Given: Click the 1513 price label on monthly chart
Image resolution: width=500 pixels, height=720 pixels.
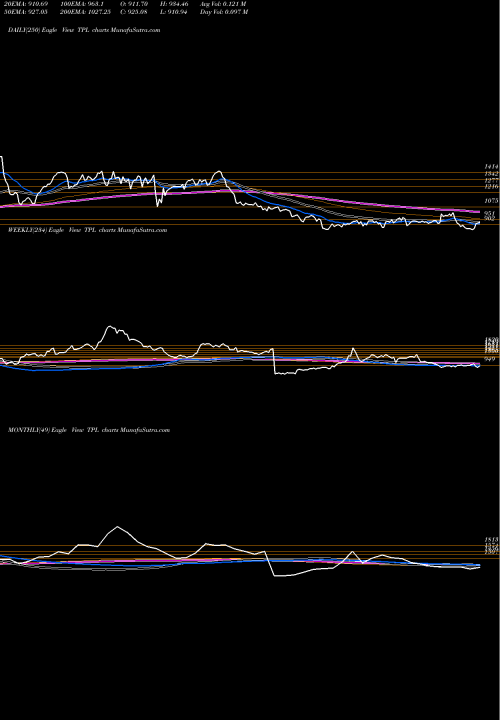Looking at the screenshot, I should click(x=491, y=540).
